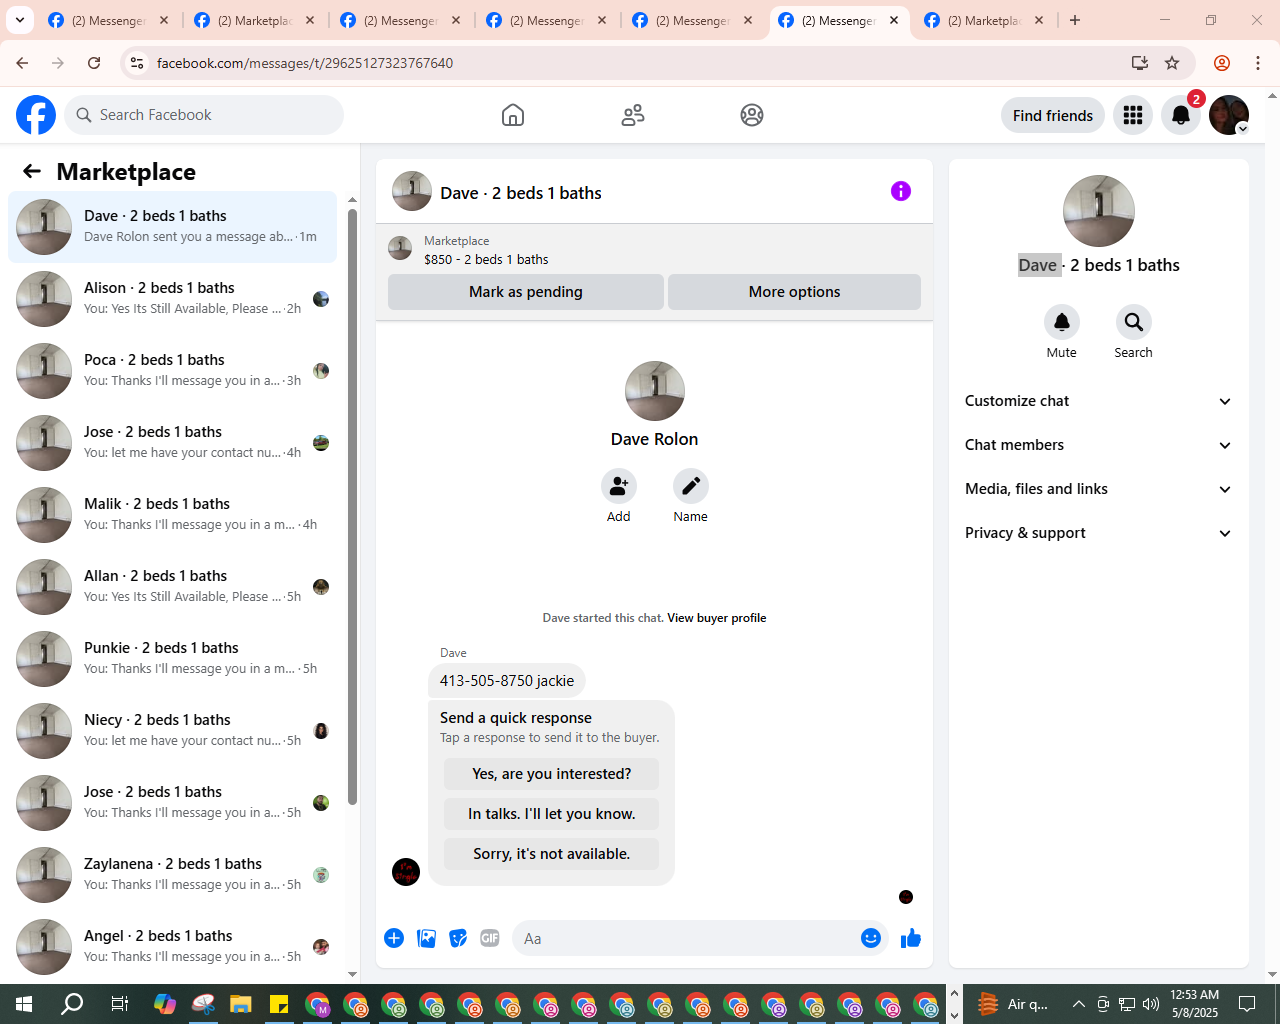Image resolution: width=1280 pixels, height=1024 pixels.
Task: Search in conversation magnifier icon
Action: [x=1134, y=322]
